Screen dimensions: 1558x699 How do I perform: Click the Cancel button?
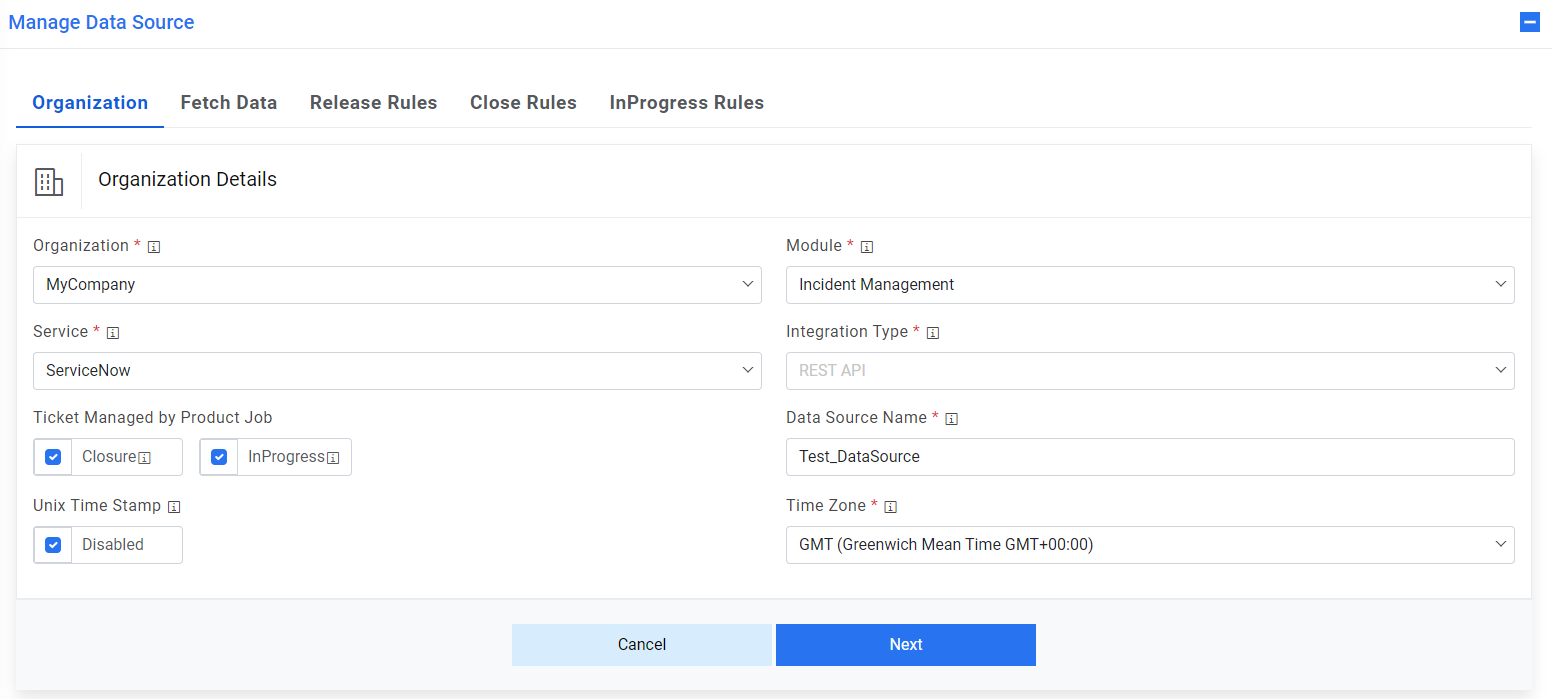click(642, 645)
